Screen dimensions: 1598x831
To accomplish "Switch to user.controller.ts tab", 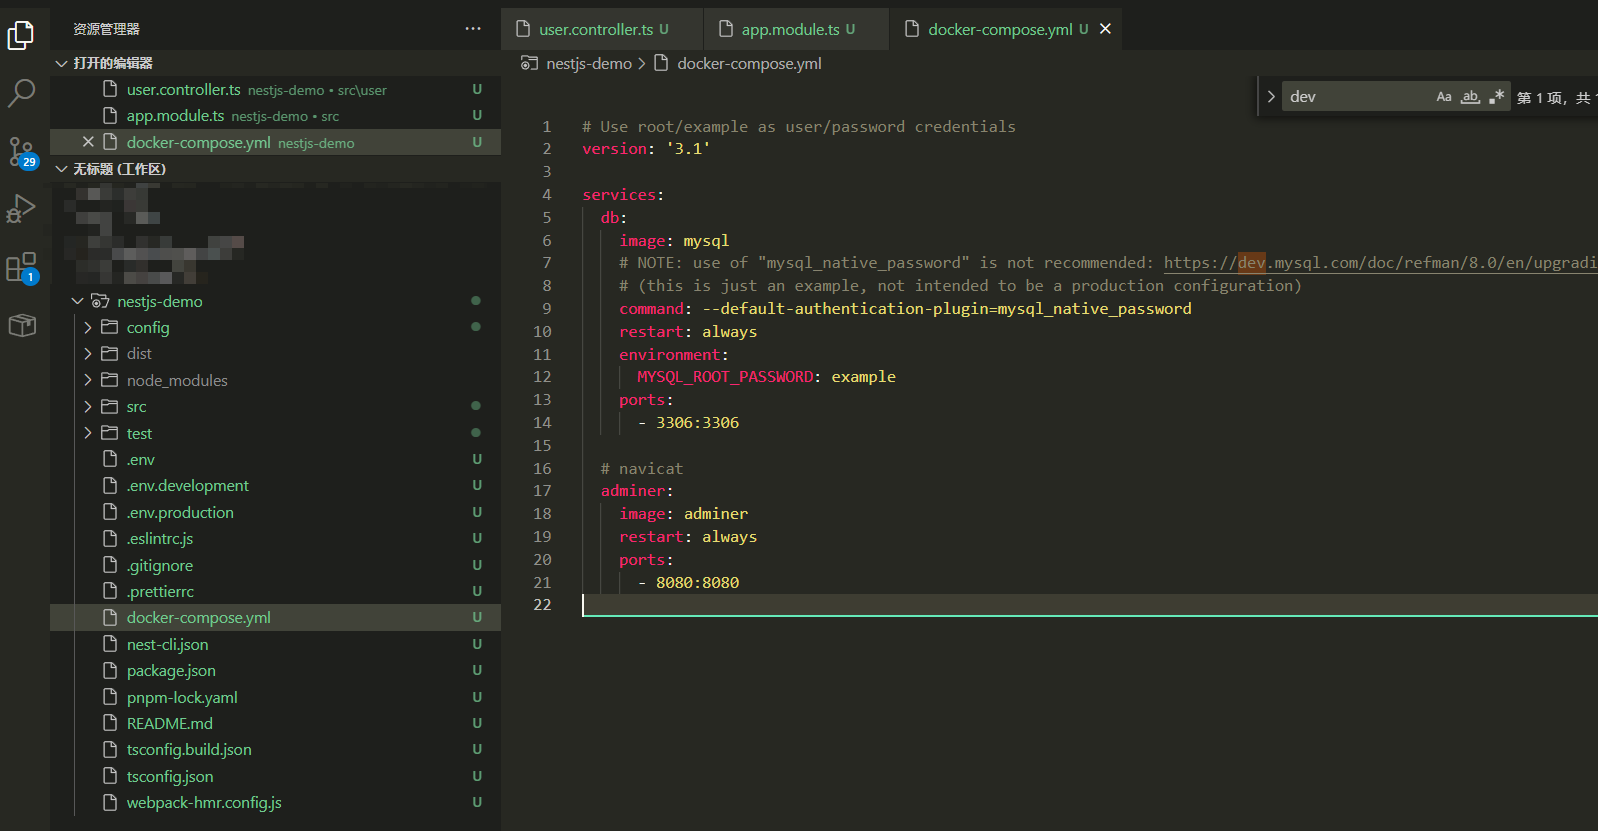I will 602,29.
